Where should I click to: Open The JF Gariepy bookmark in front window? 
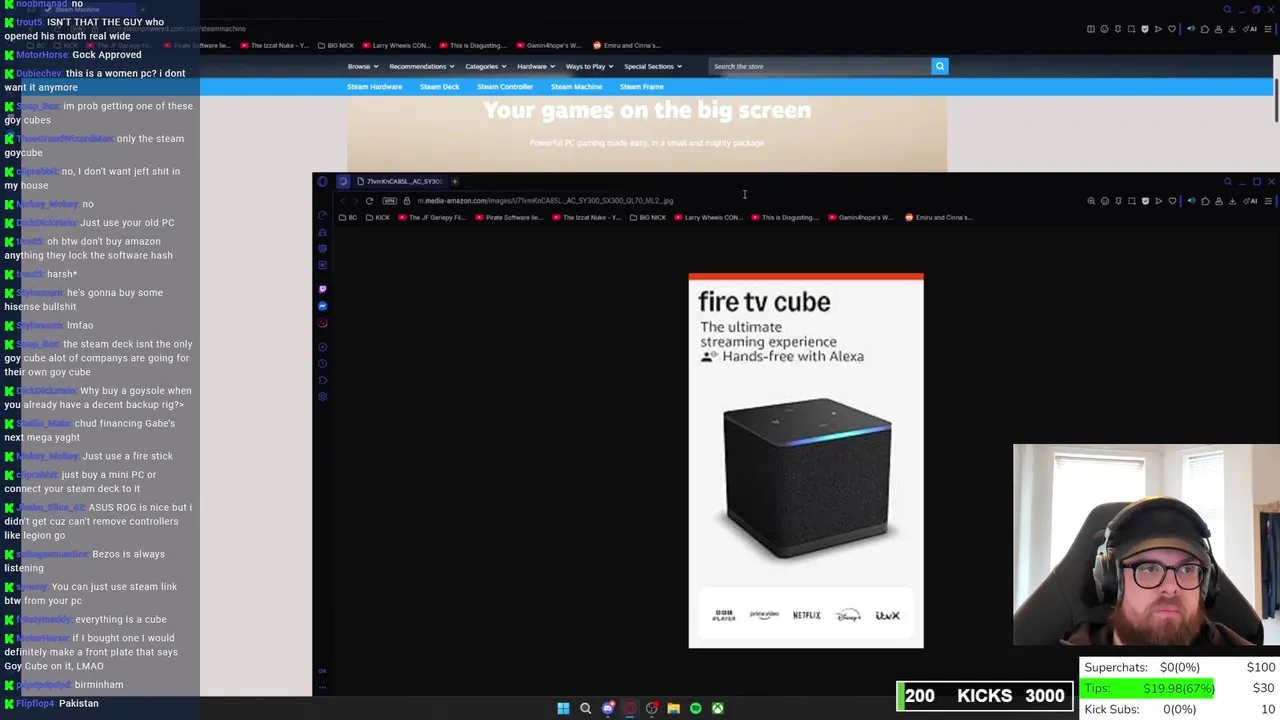click(432, 217)
